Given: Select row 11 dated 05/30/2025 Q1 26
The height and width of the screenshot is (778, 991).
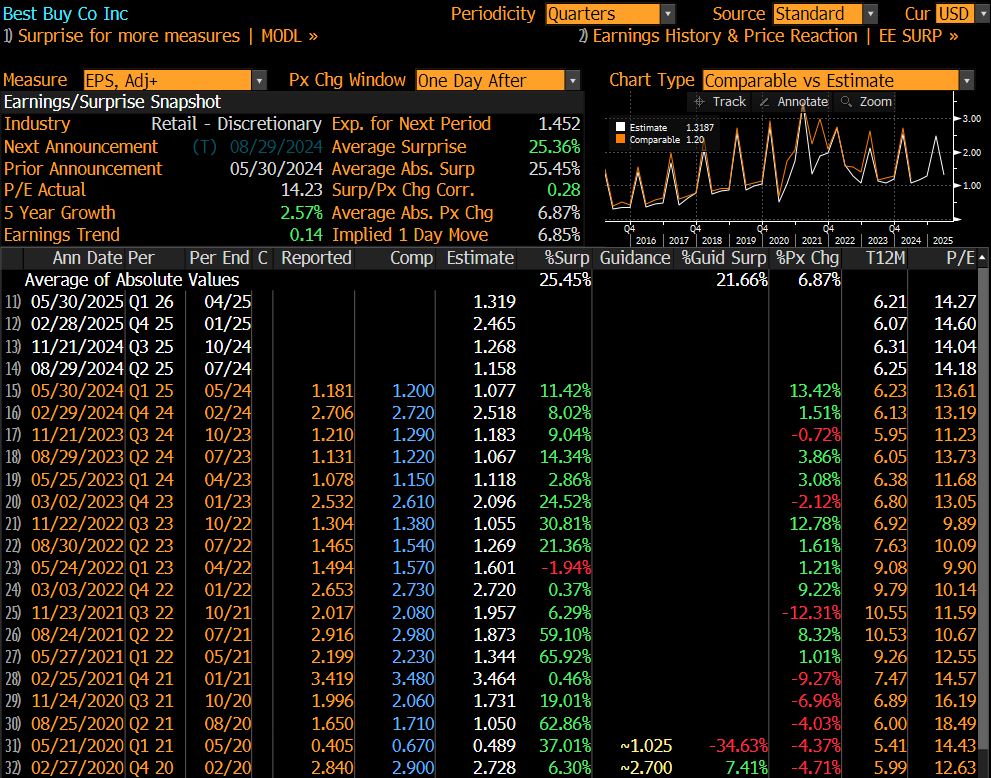Looking at the screenshot, I should [x=490, y=302].
